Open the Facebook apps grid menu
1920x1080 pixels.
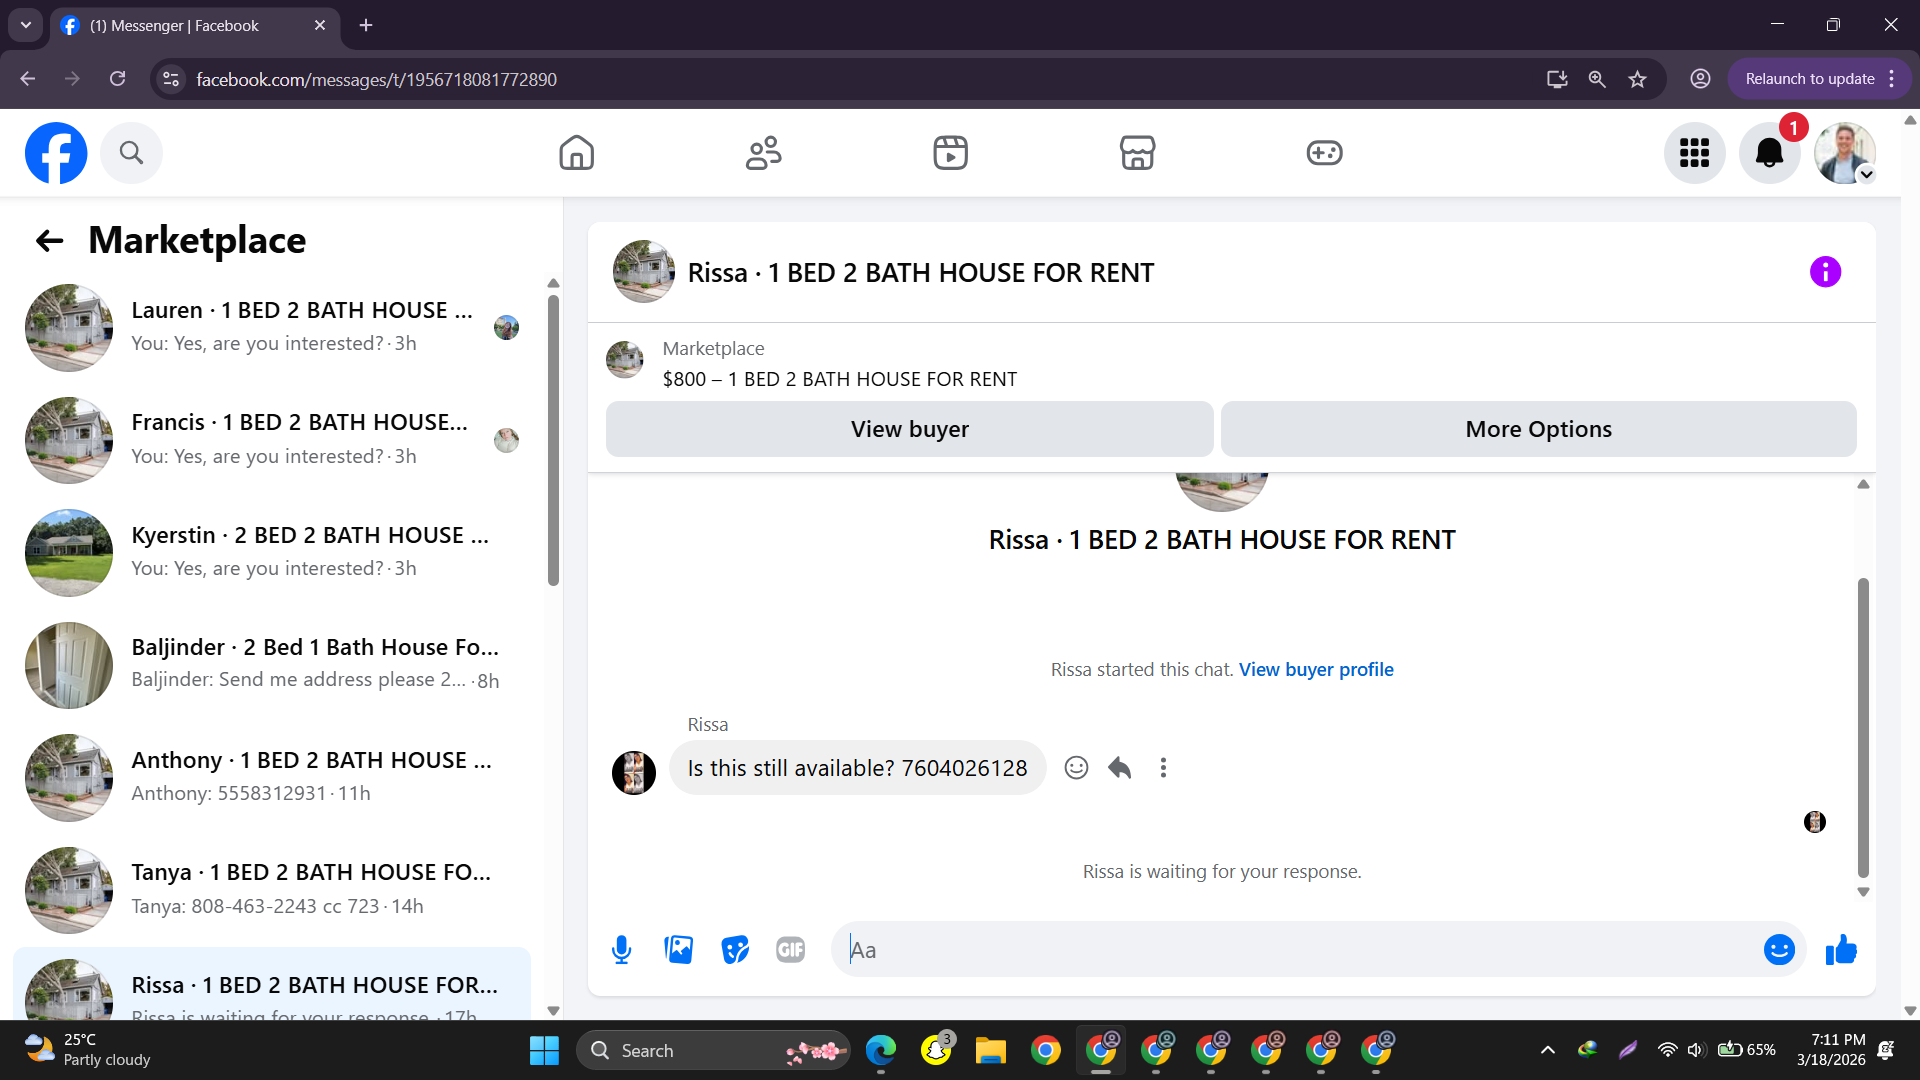click(x=1694, y=153)
